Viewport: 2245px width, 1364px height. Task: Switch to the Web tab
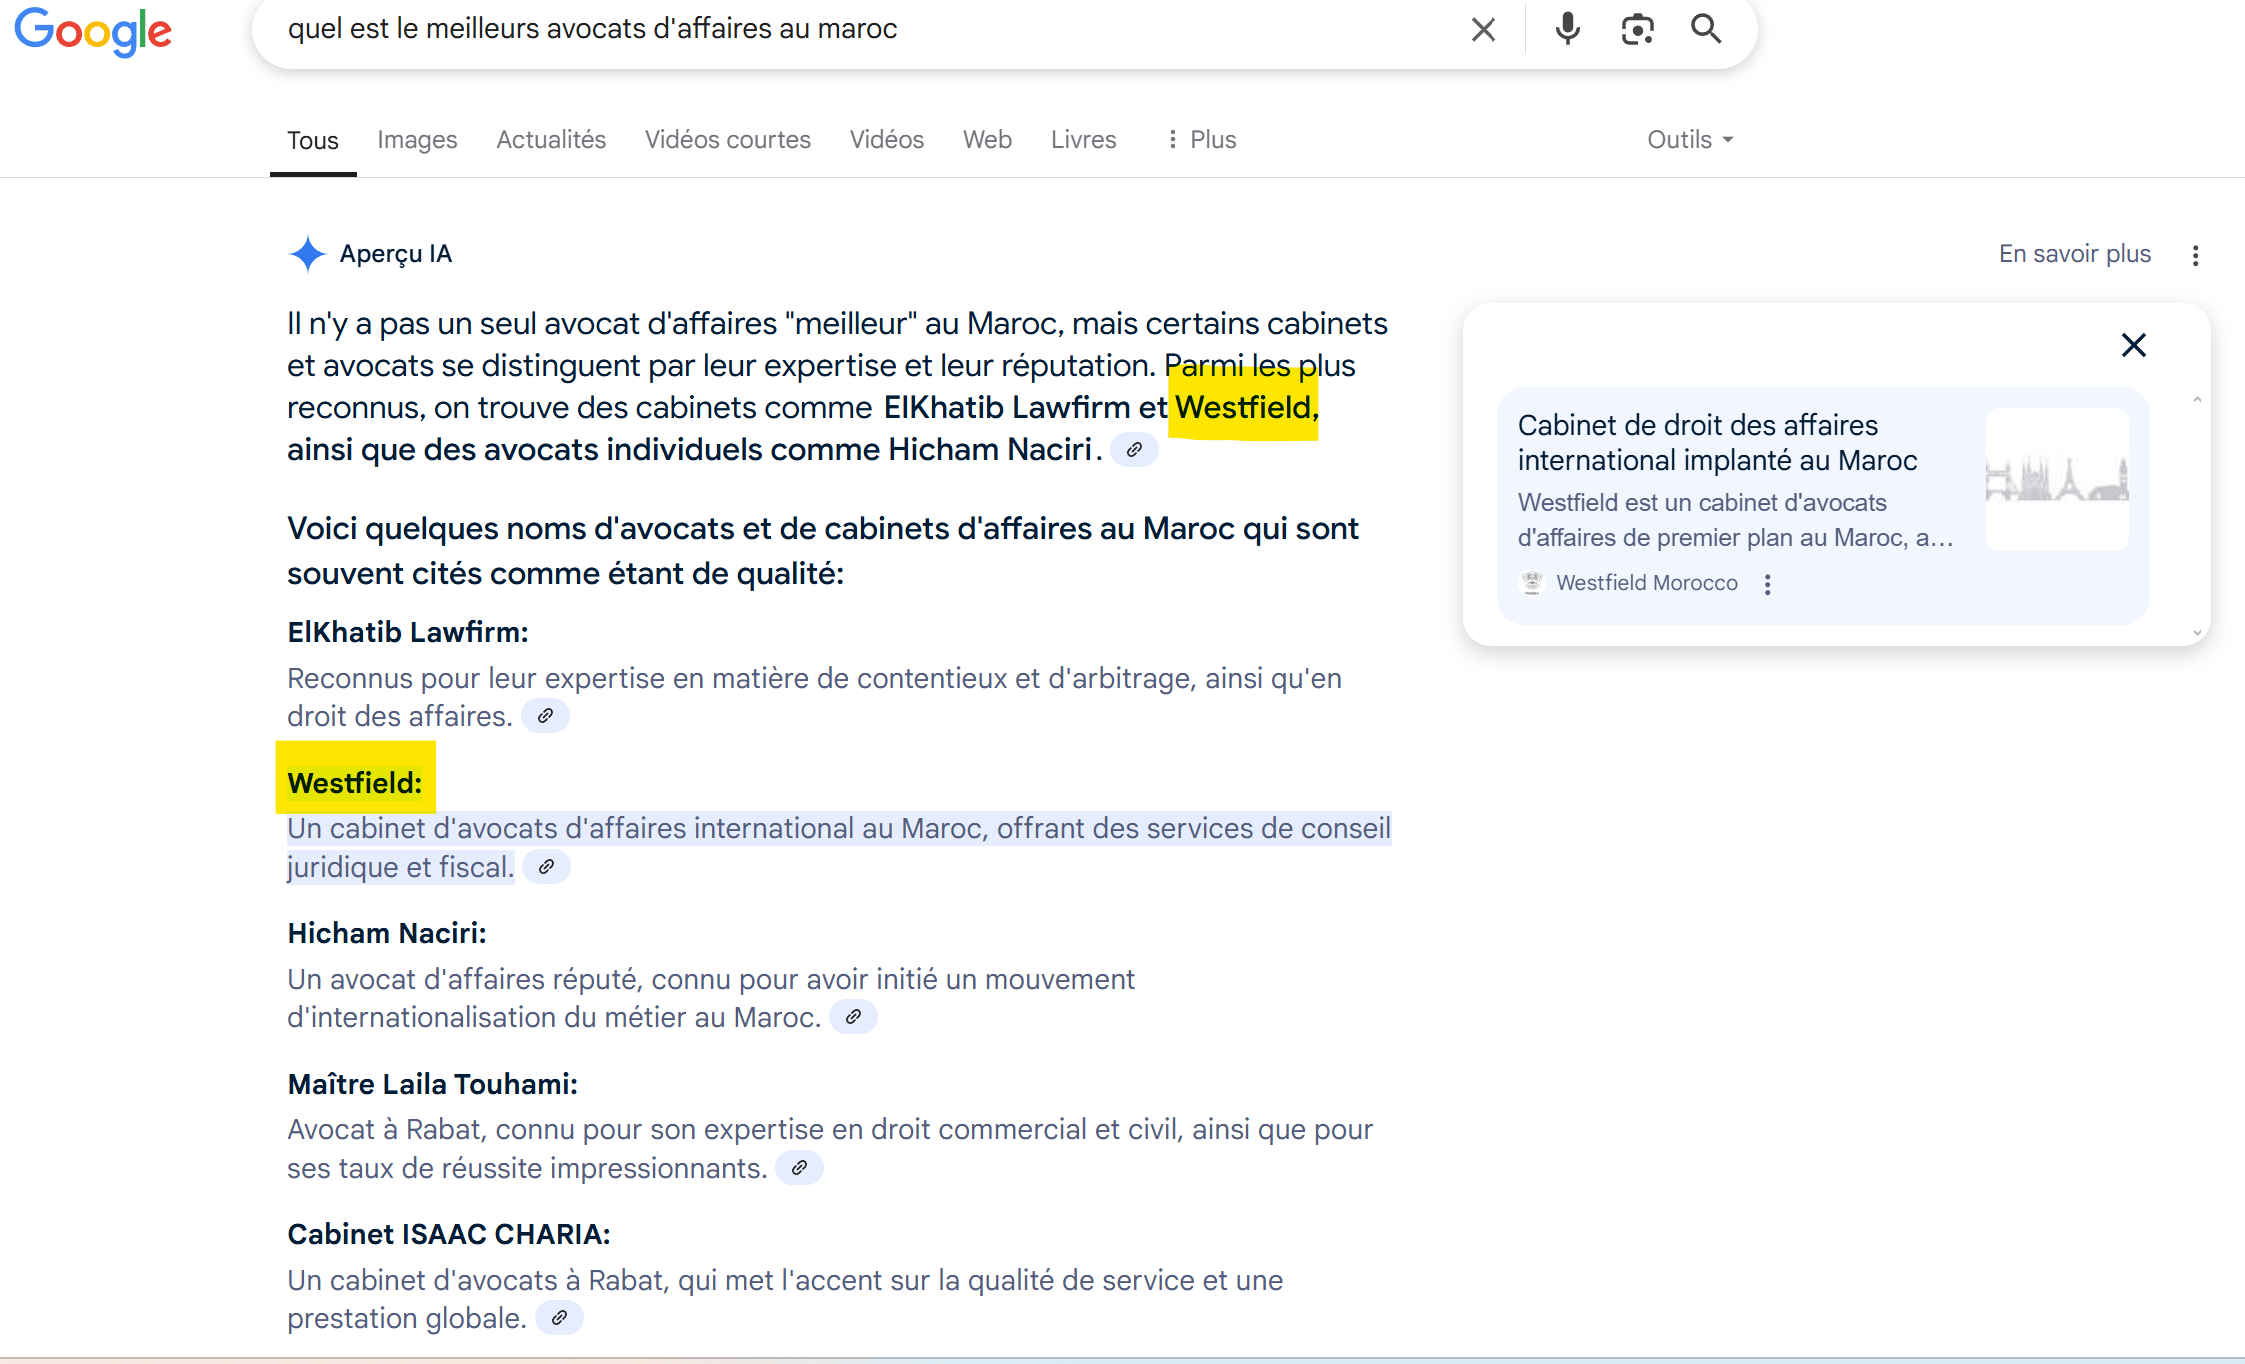pyautogui.click(x=987, y=140)
